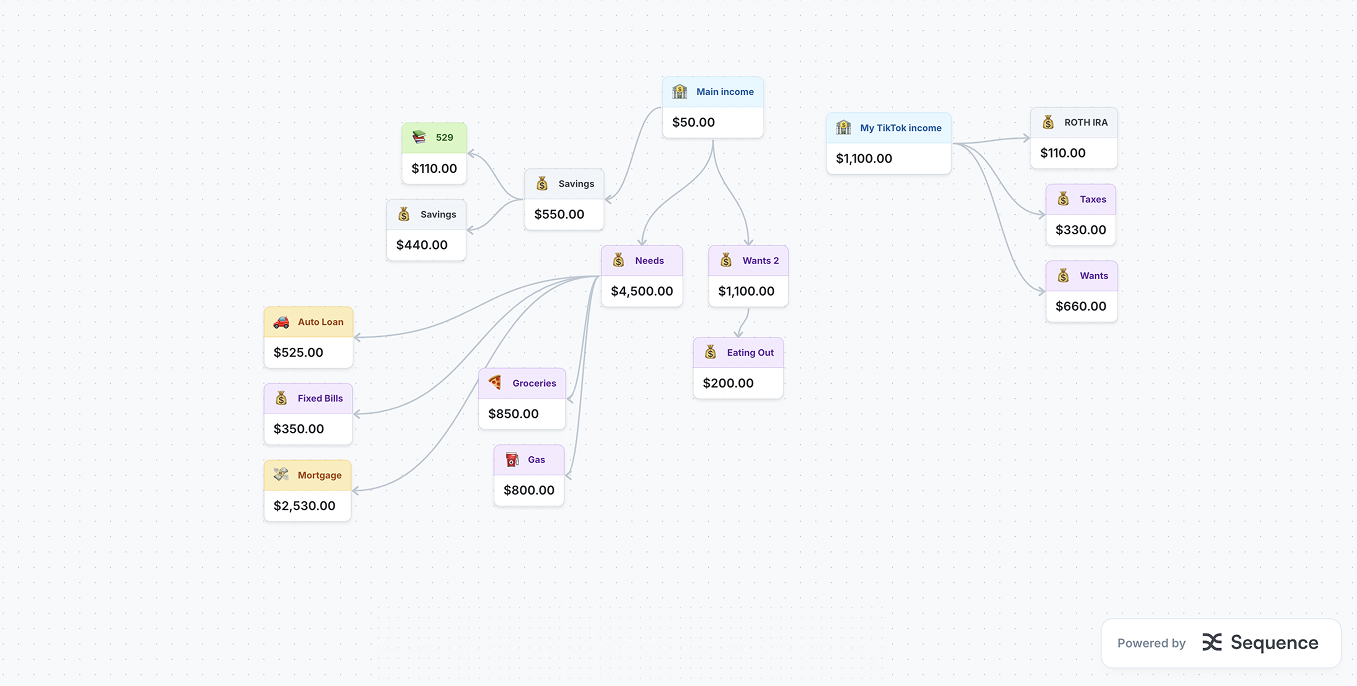Viewport: 1357px width, 686px height.
Task: Click the $4,500.00 amount under Needs
Action: 642,291
